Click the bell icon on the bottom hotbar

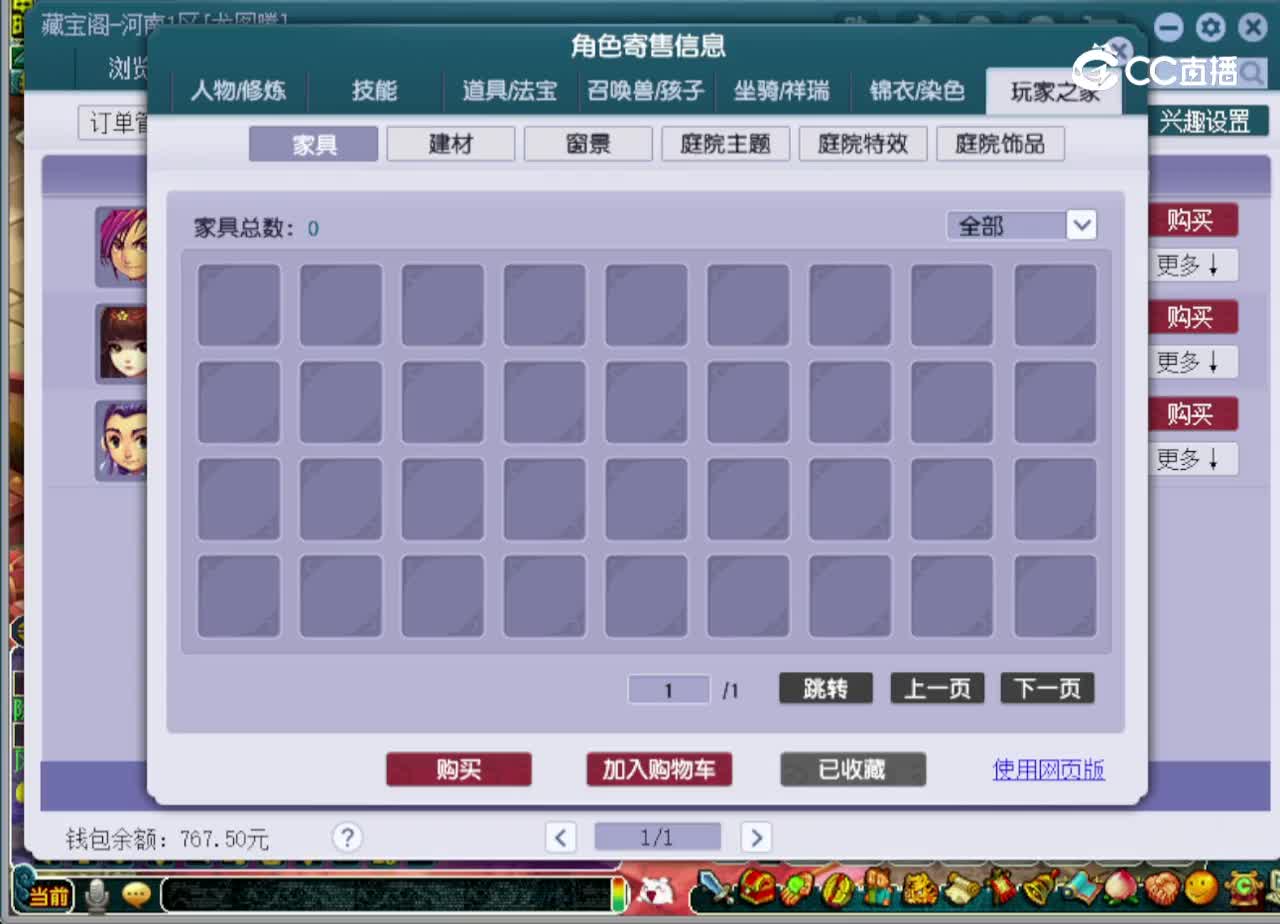pos(1040,890)
